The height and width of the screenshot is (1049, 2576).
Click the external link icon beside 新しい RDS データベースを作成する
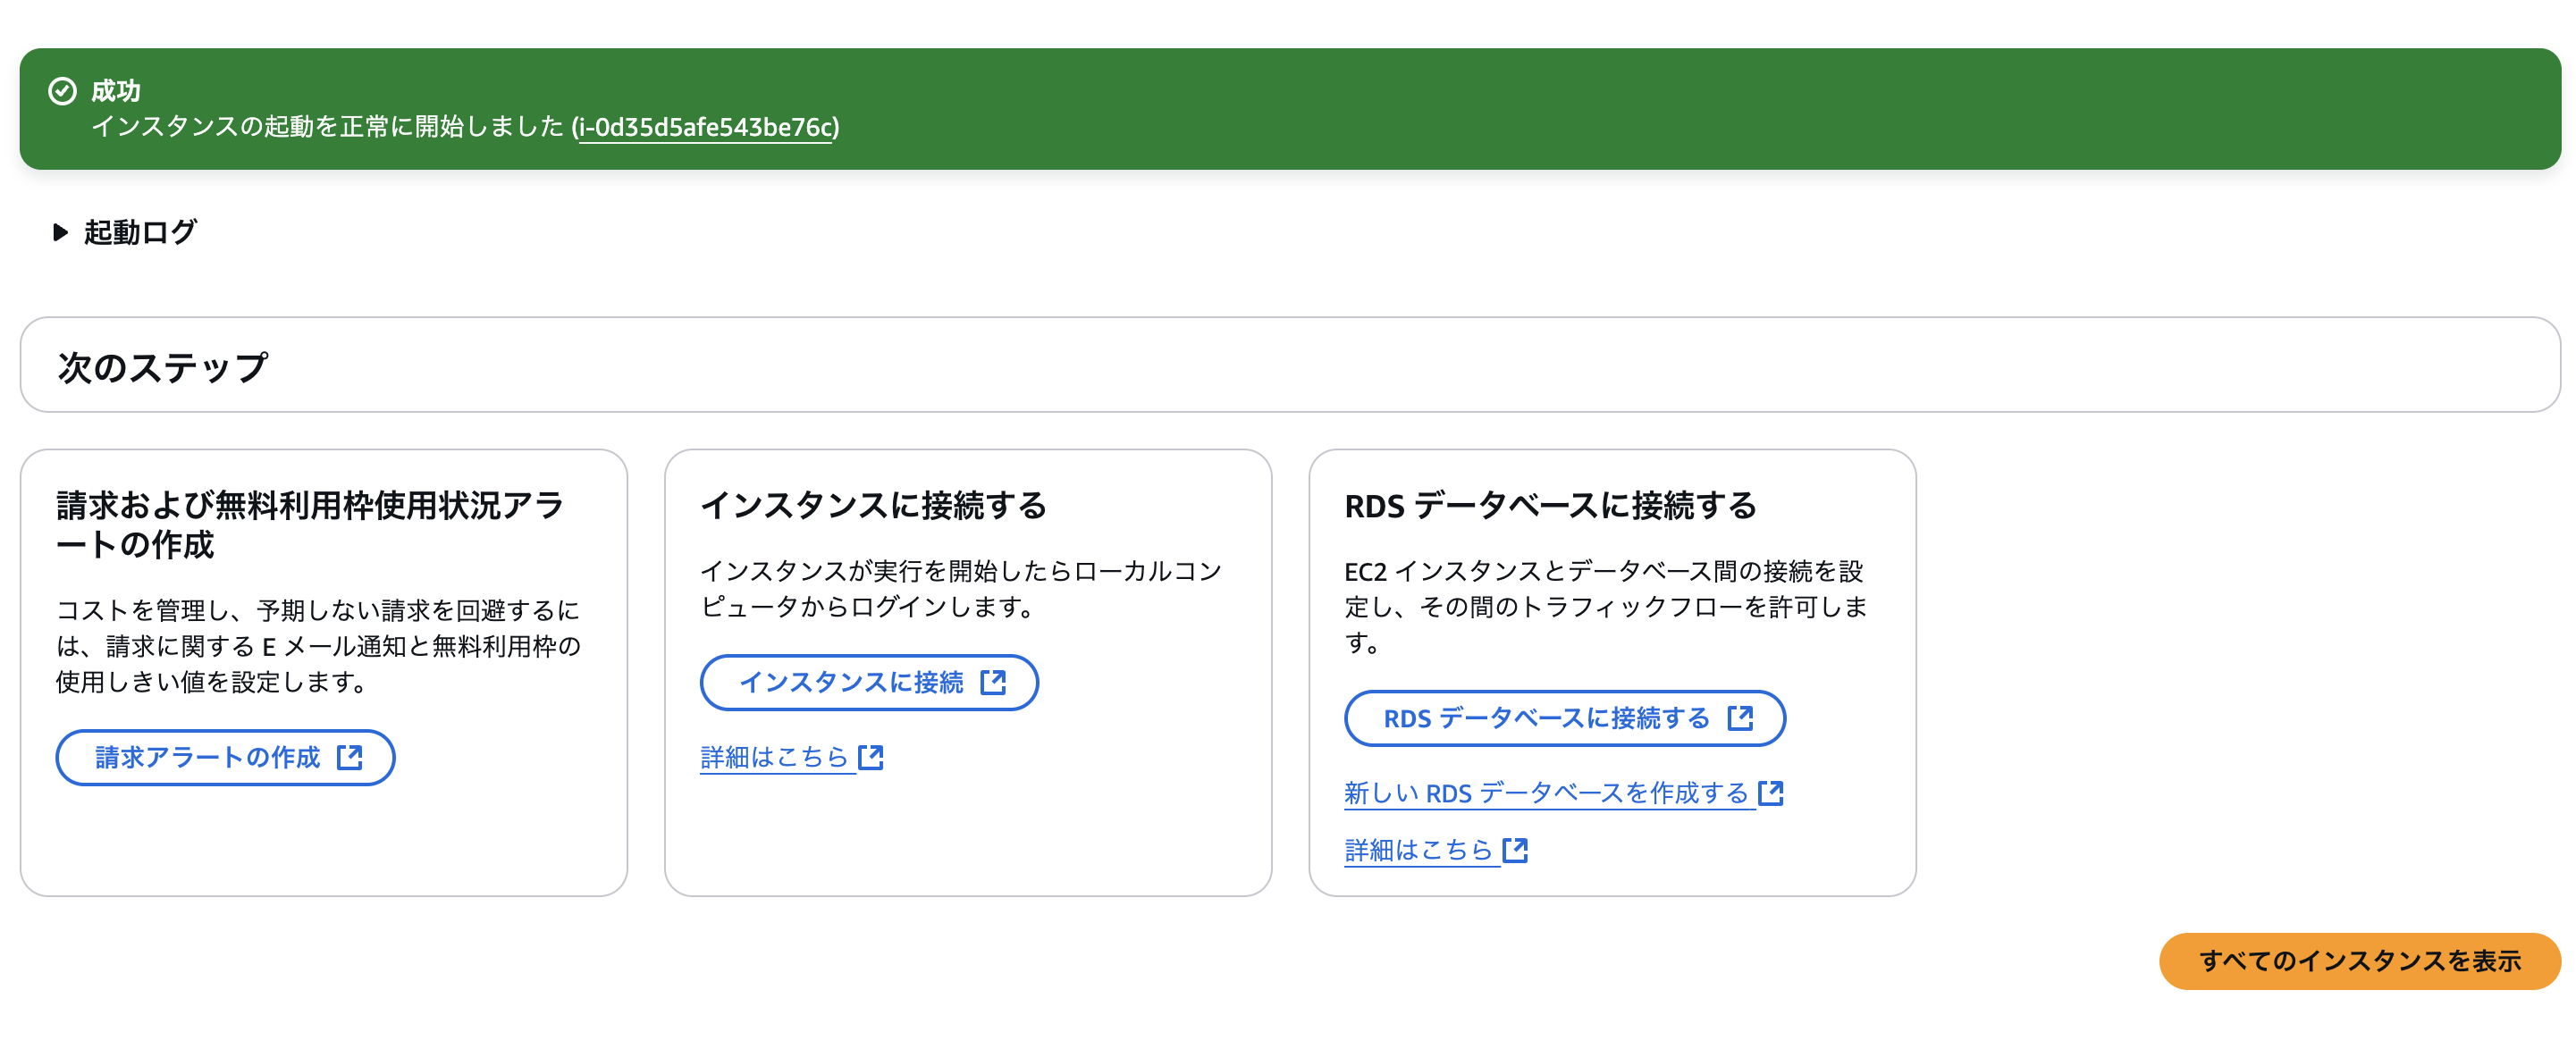tap(1771, 793)
